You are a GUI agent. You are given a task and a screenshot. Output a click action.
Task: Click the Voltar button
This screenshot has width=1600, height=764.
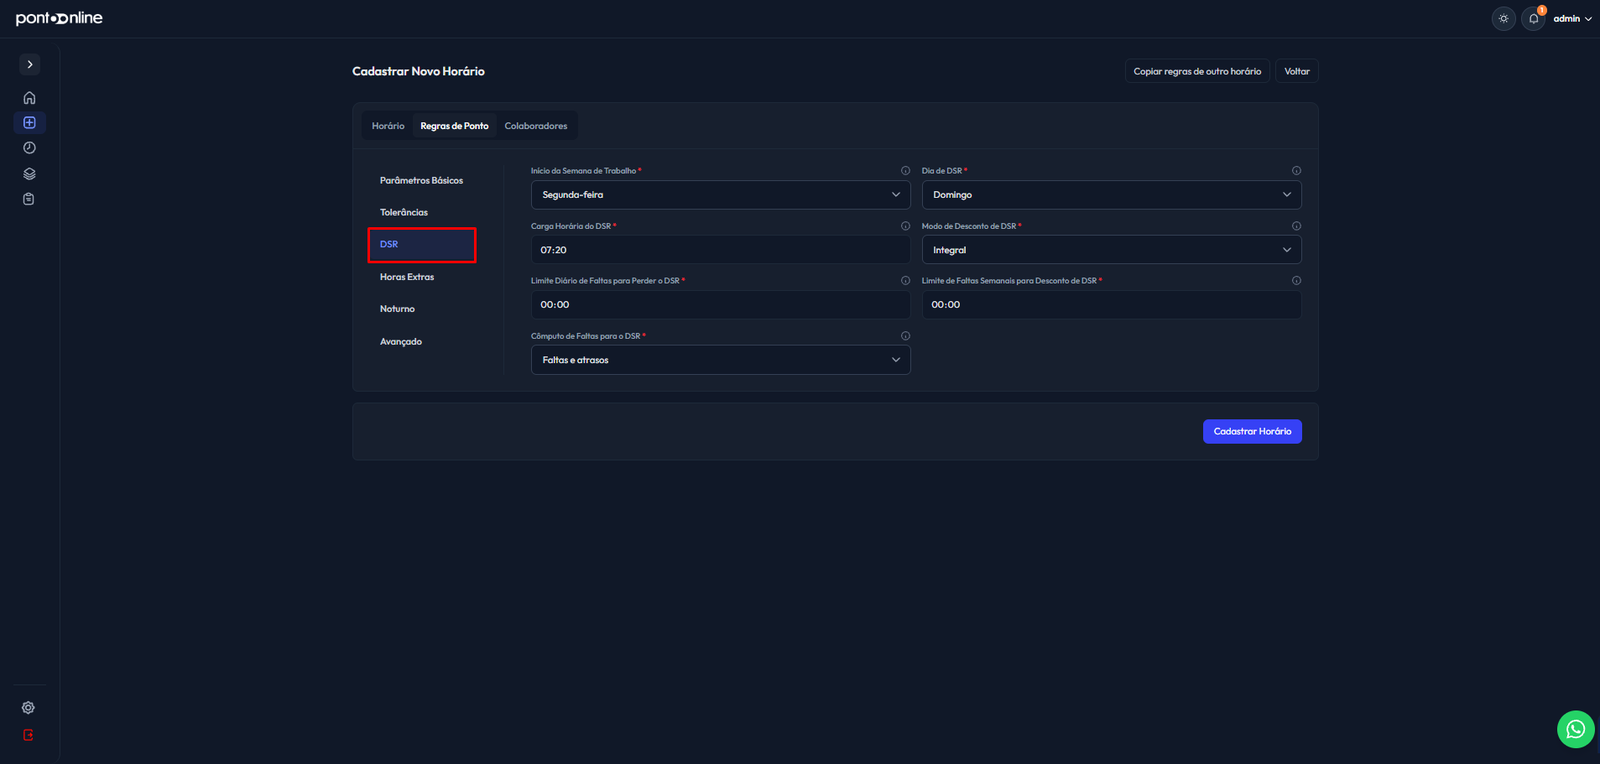1297,71
